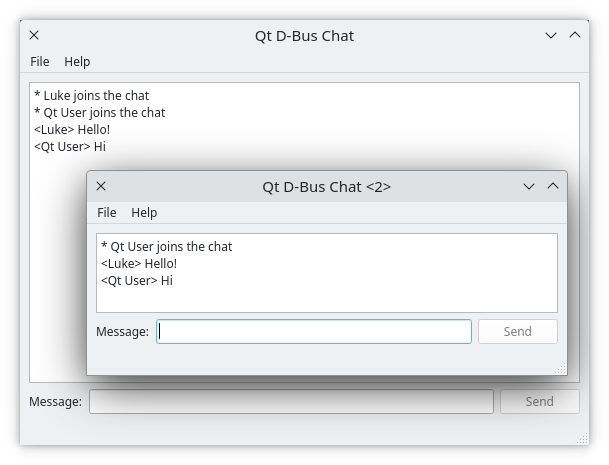The width and height of the screenshot is (609, 465).
Task: Click the main "Qt D-Bus Chat" title bar
Action: [304, 36]
